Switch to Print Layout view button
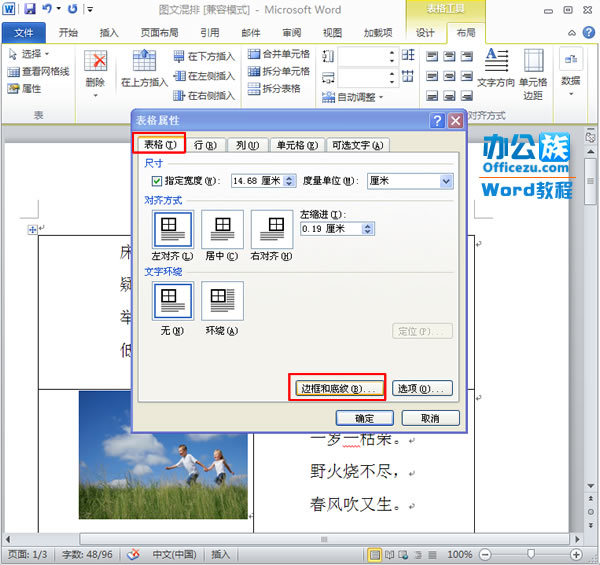Viewport: 600px width, 565px height. tap(374, 554)
